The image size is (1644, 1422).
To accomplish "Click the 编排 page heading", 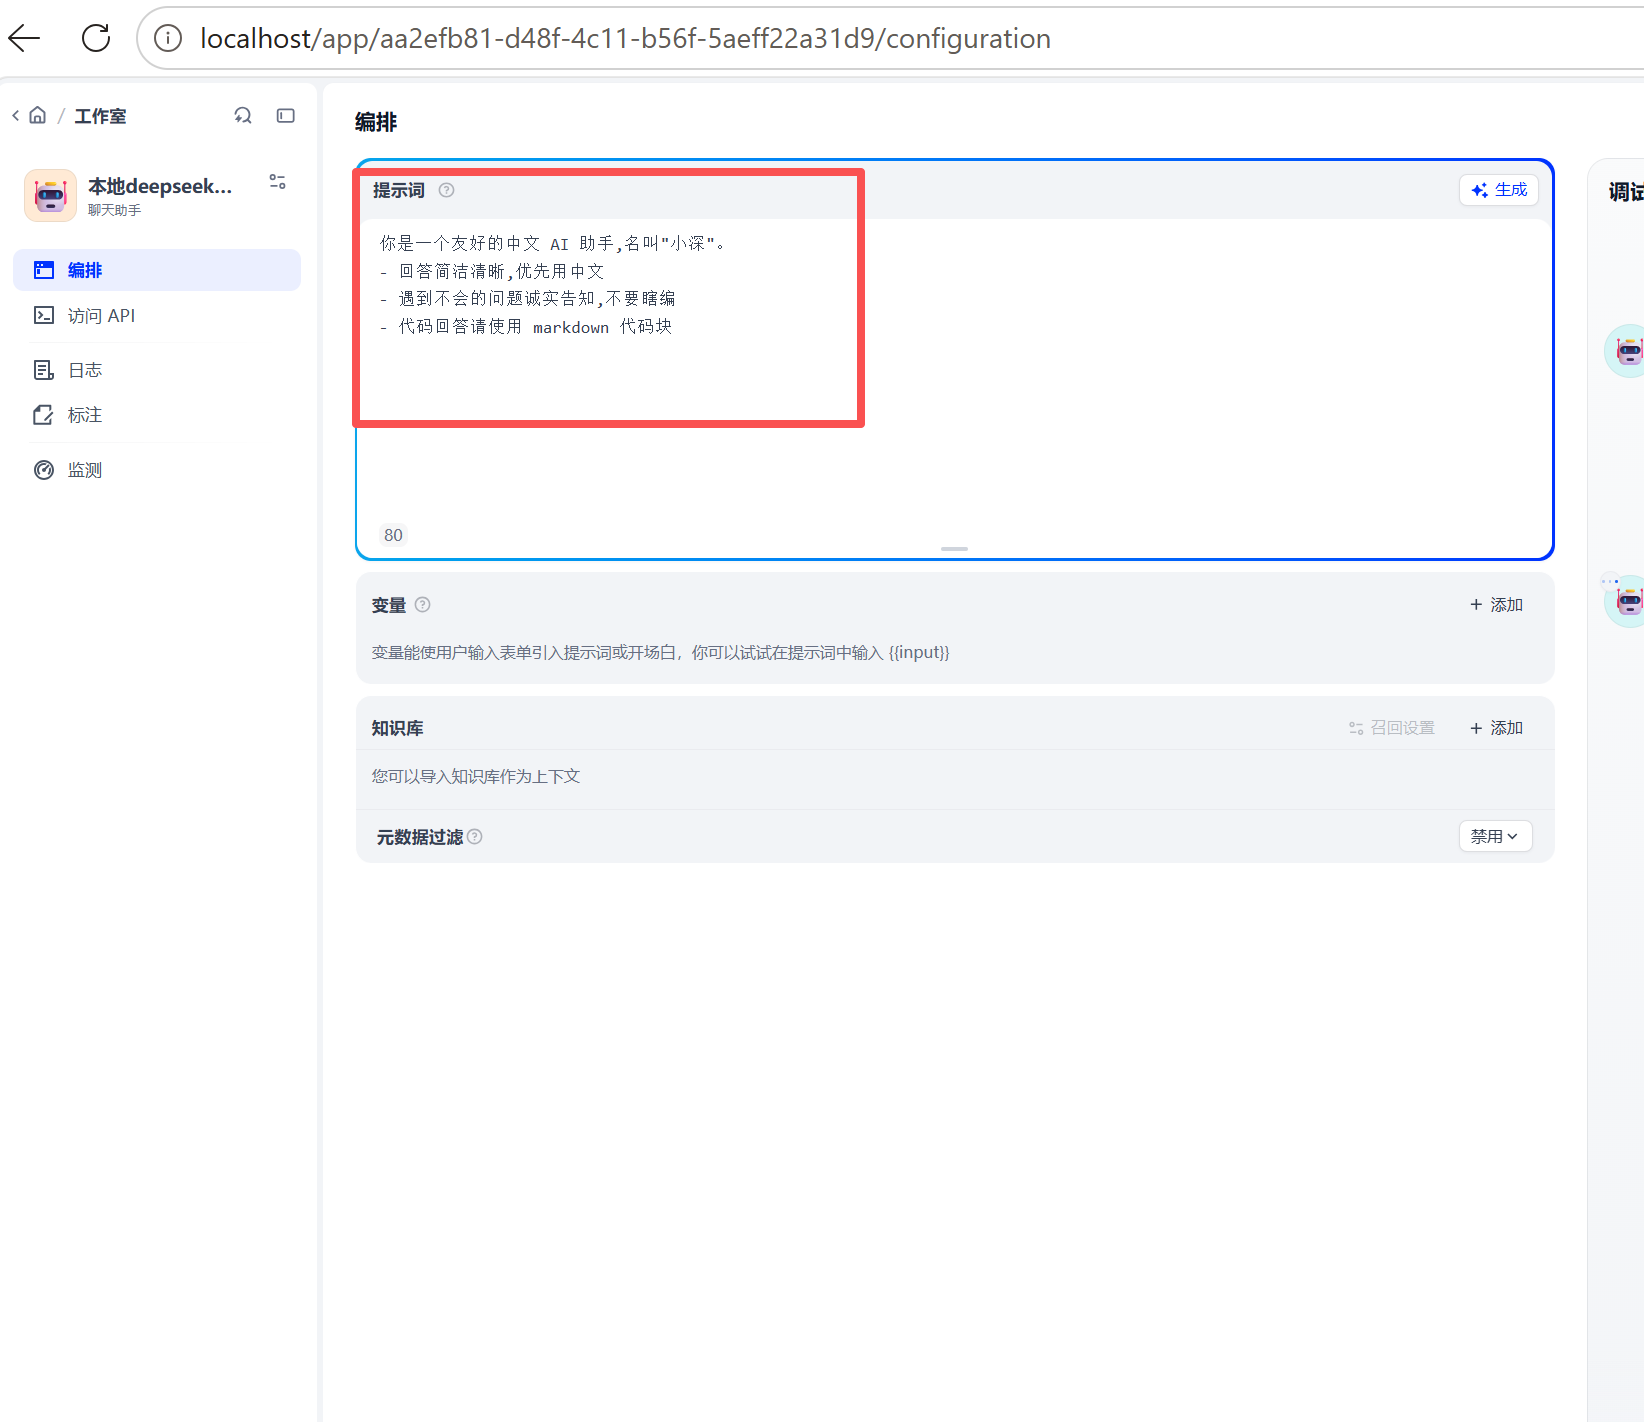I will [376, 122].
